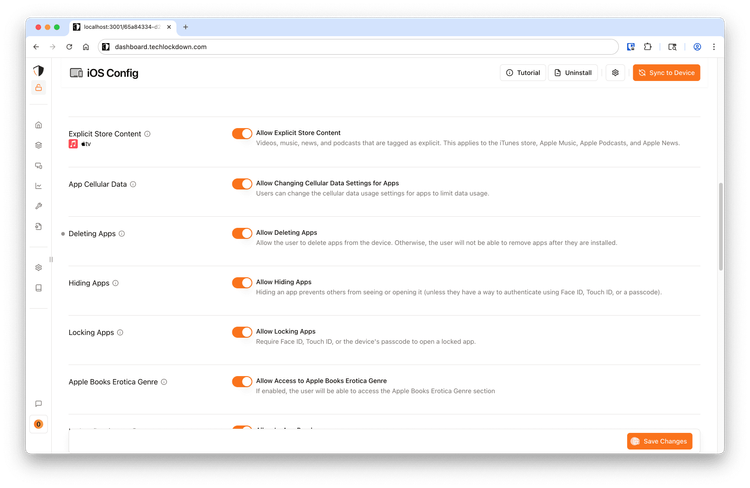Viewport: 750px width, 488px height.
Task: Open the chart analytics sidebar icon
Action: tap(38, 185)
